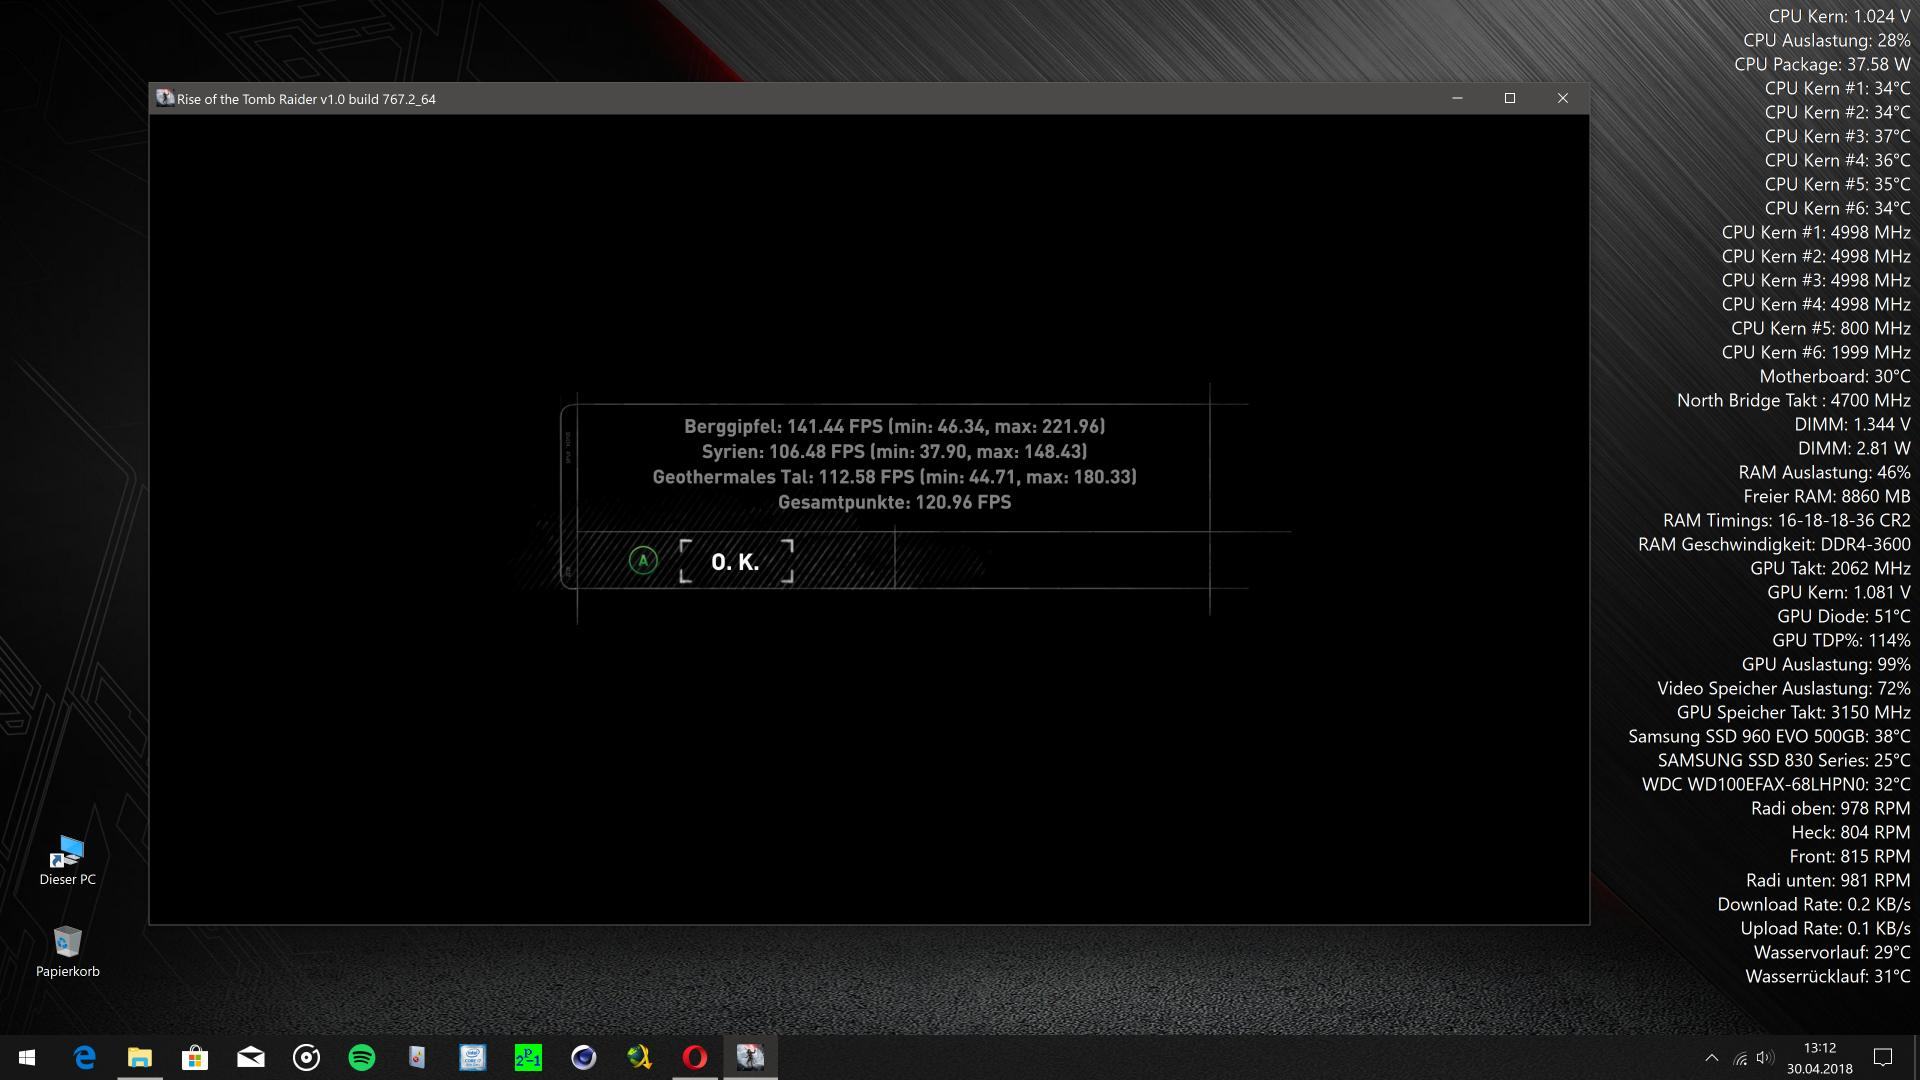Click RAM Timings 16-18-18-36 CR2 readout

1786,520
